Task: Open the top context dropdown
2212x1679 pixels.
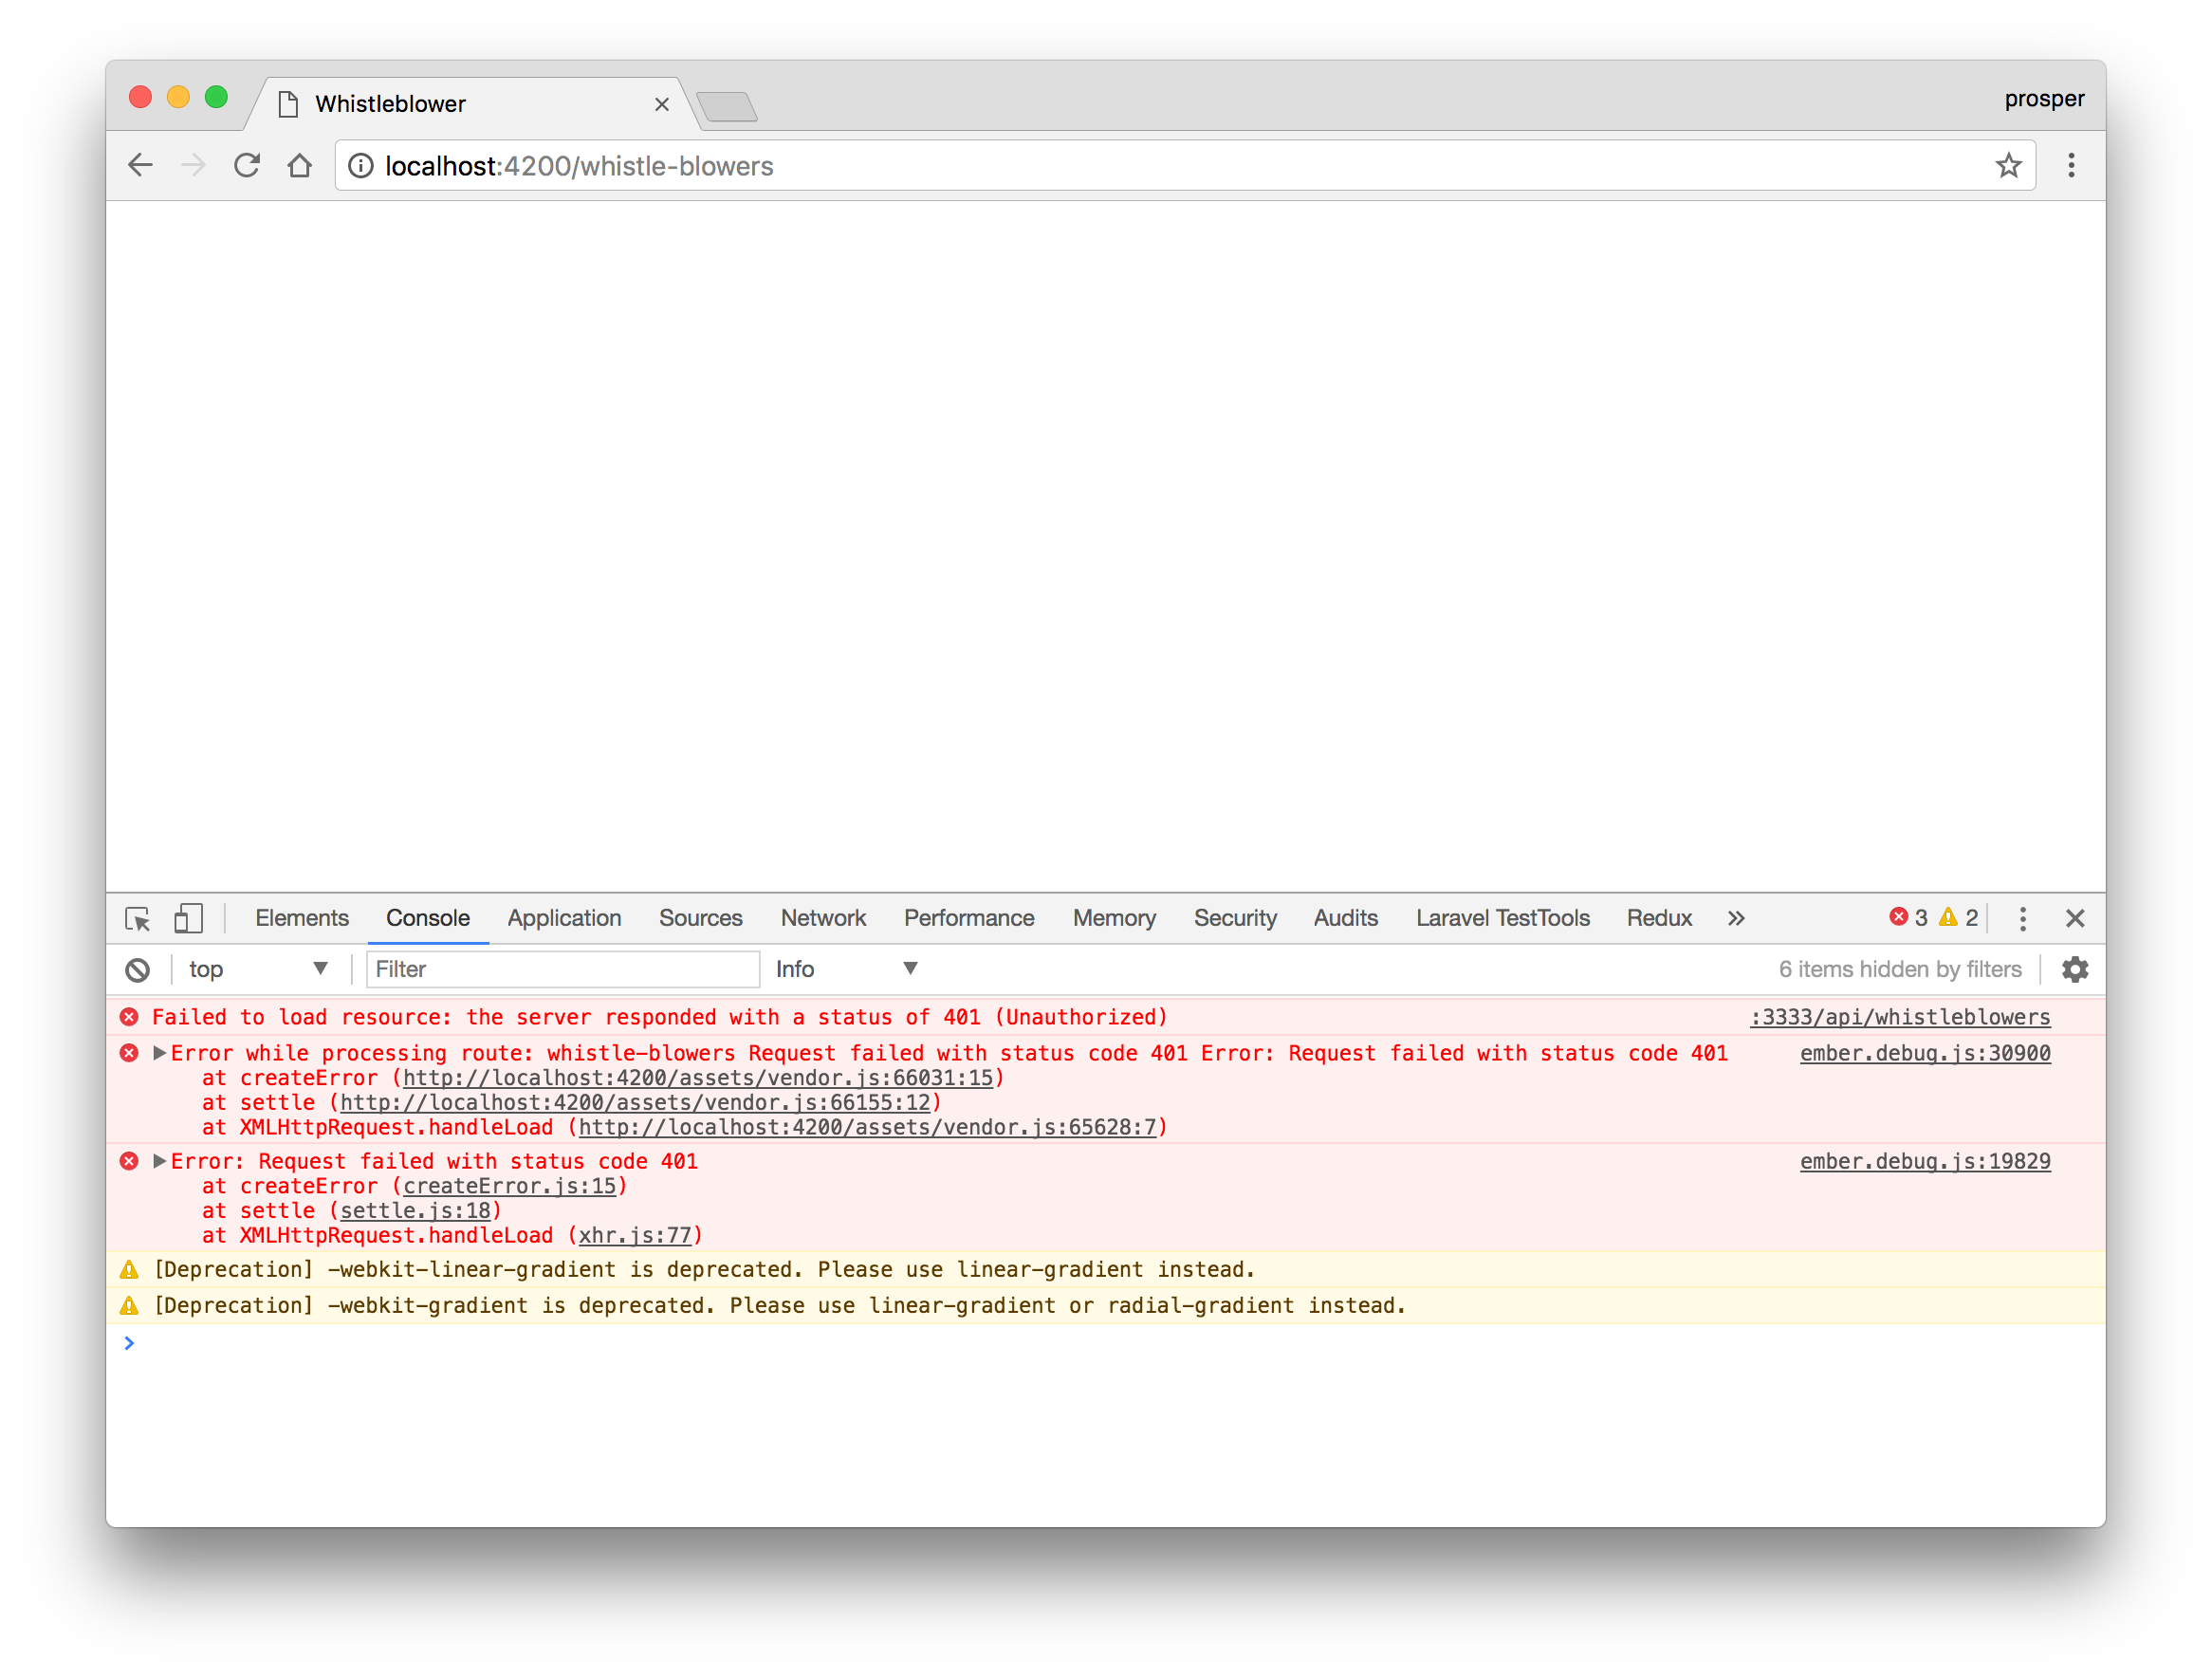Action: click(258, 969)
